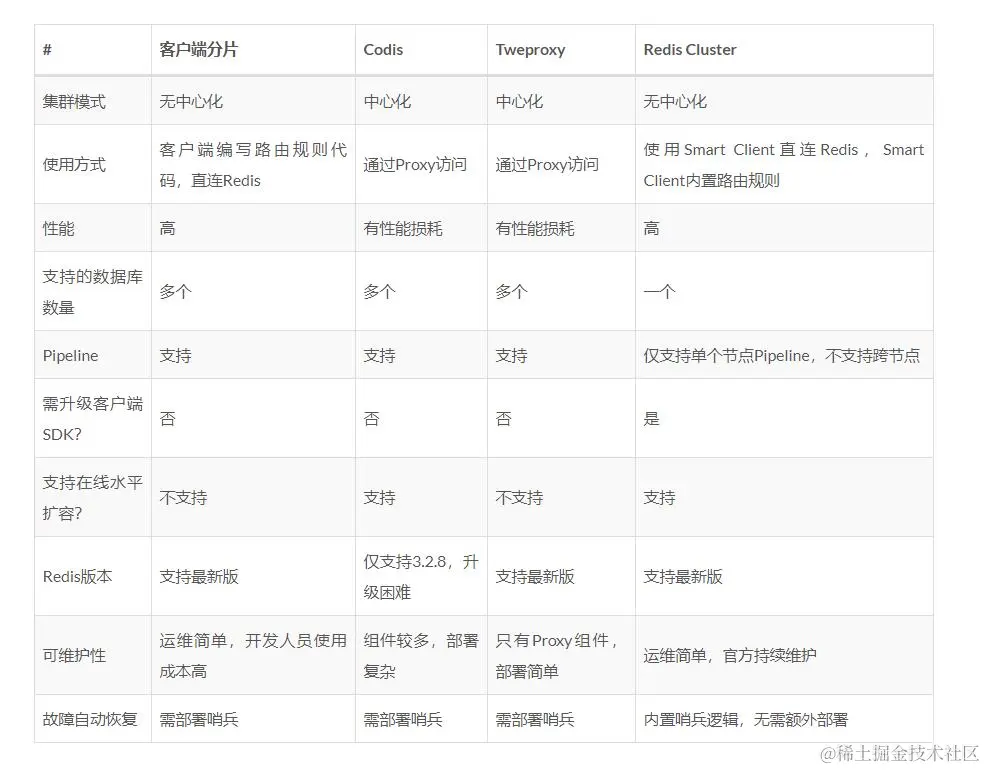The height and width of the screenshot is (770, 986).
Task: Click '支持' in Codis online scaling row
Action: 379,498
